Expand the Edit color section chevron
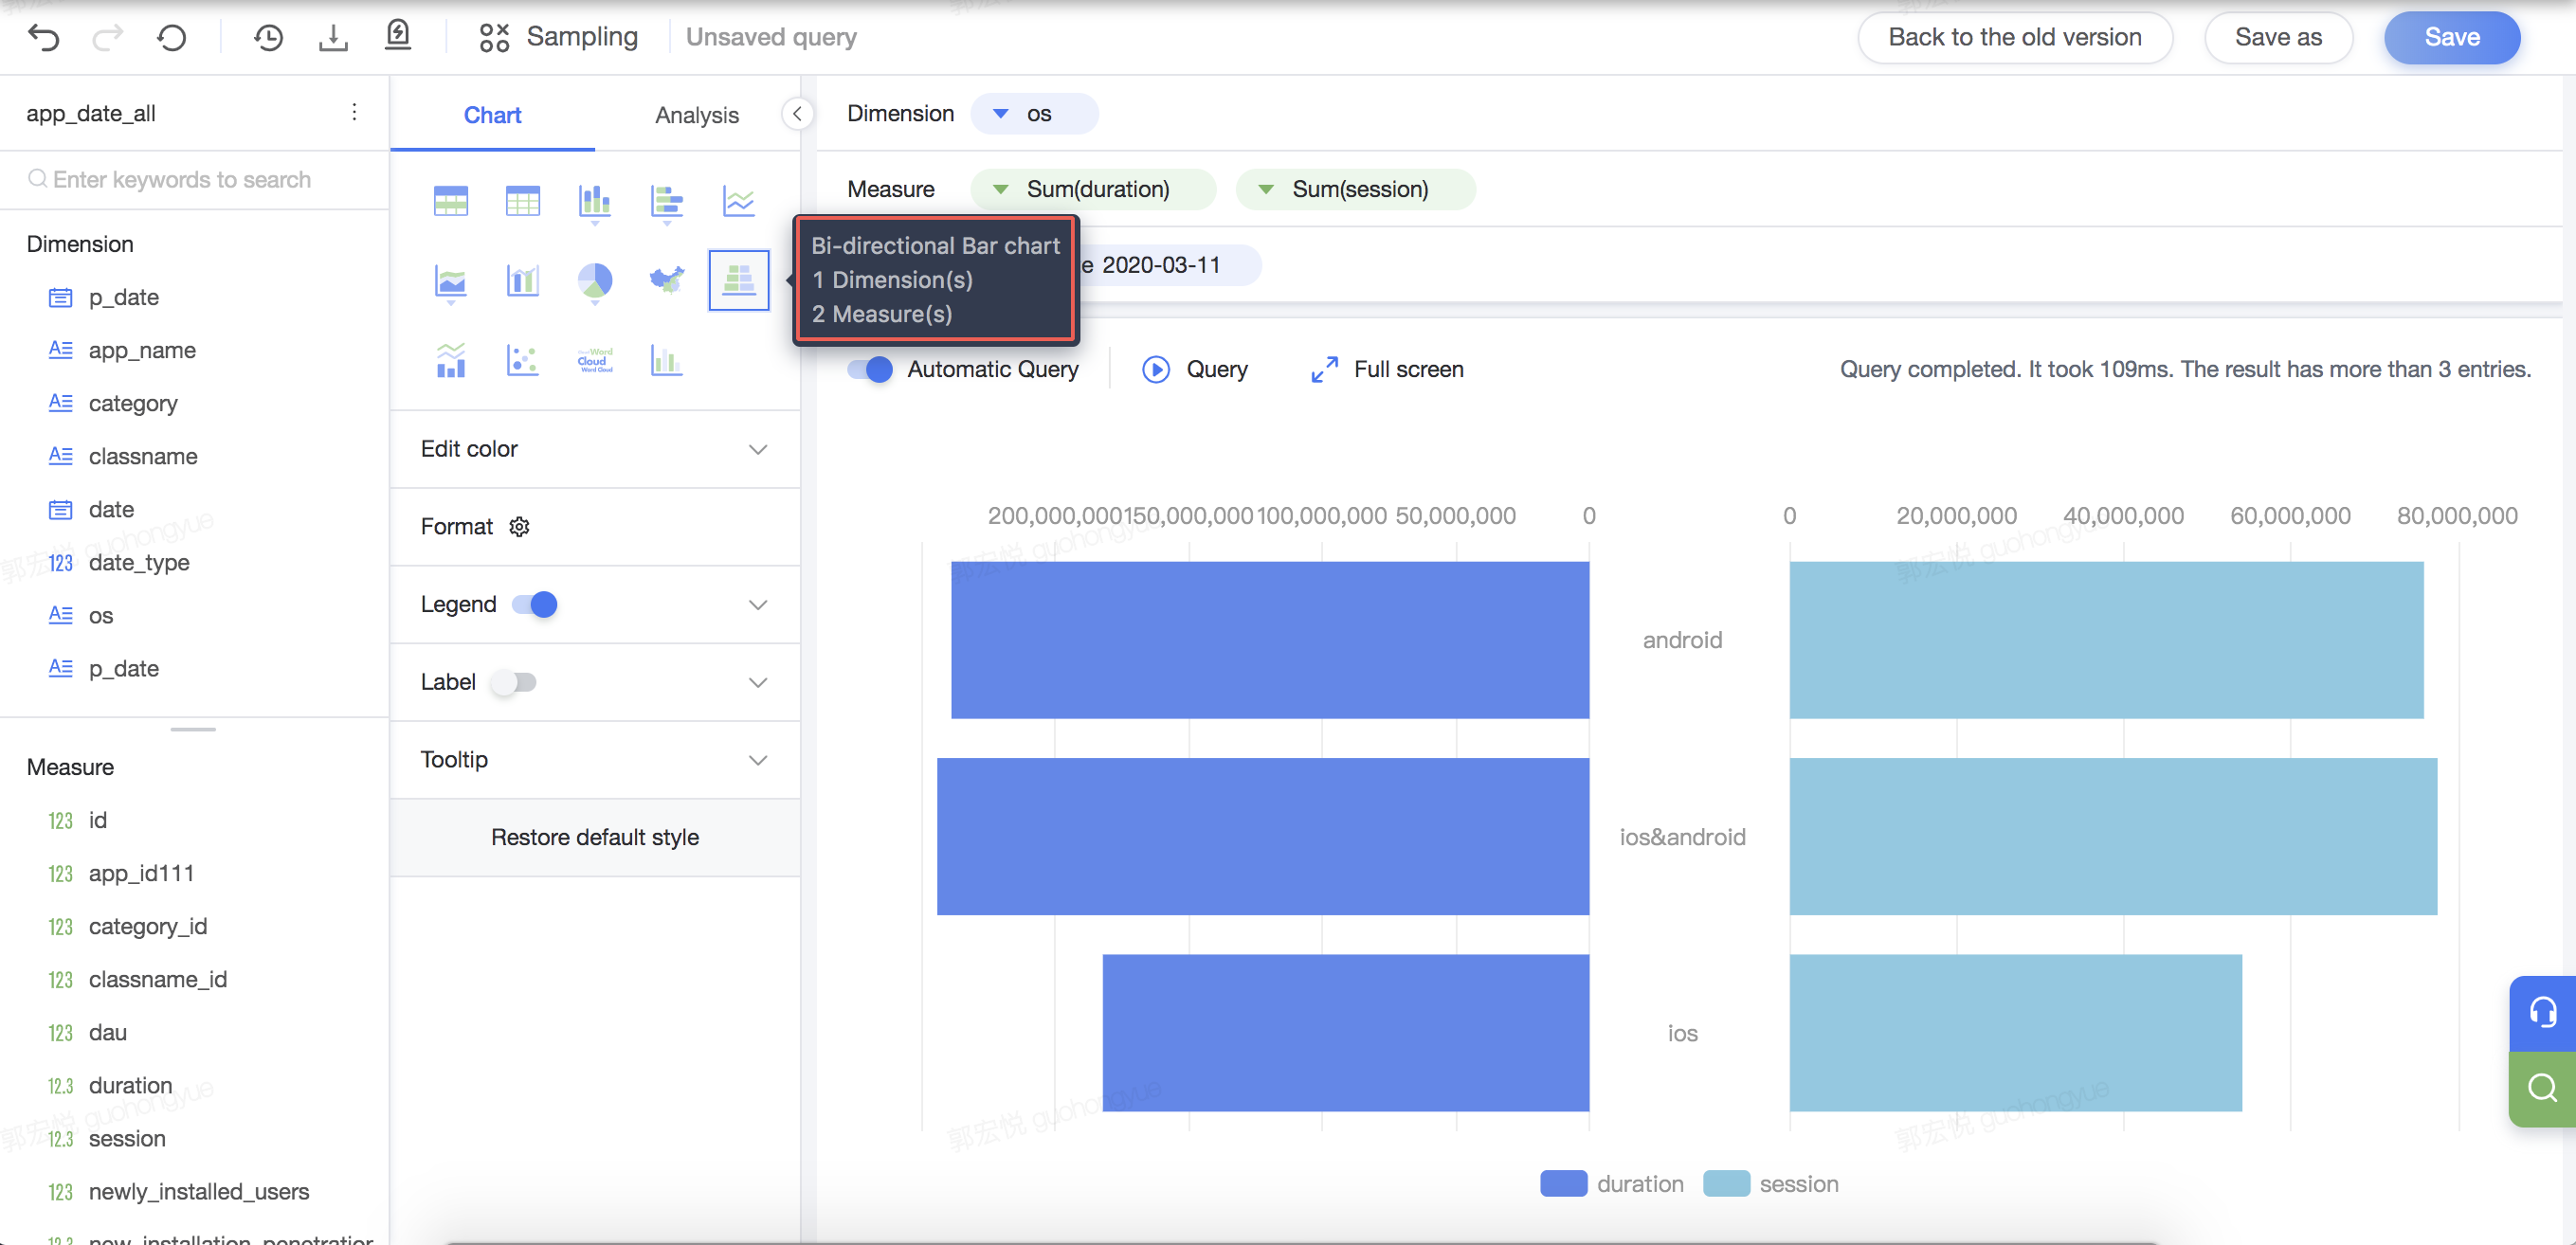Screen dimensions: 2576x1245 758,449
